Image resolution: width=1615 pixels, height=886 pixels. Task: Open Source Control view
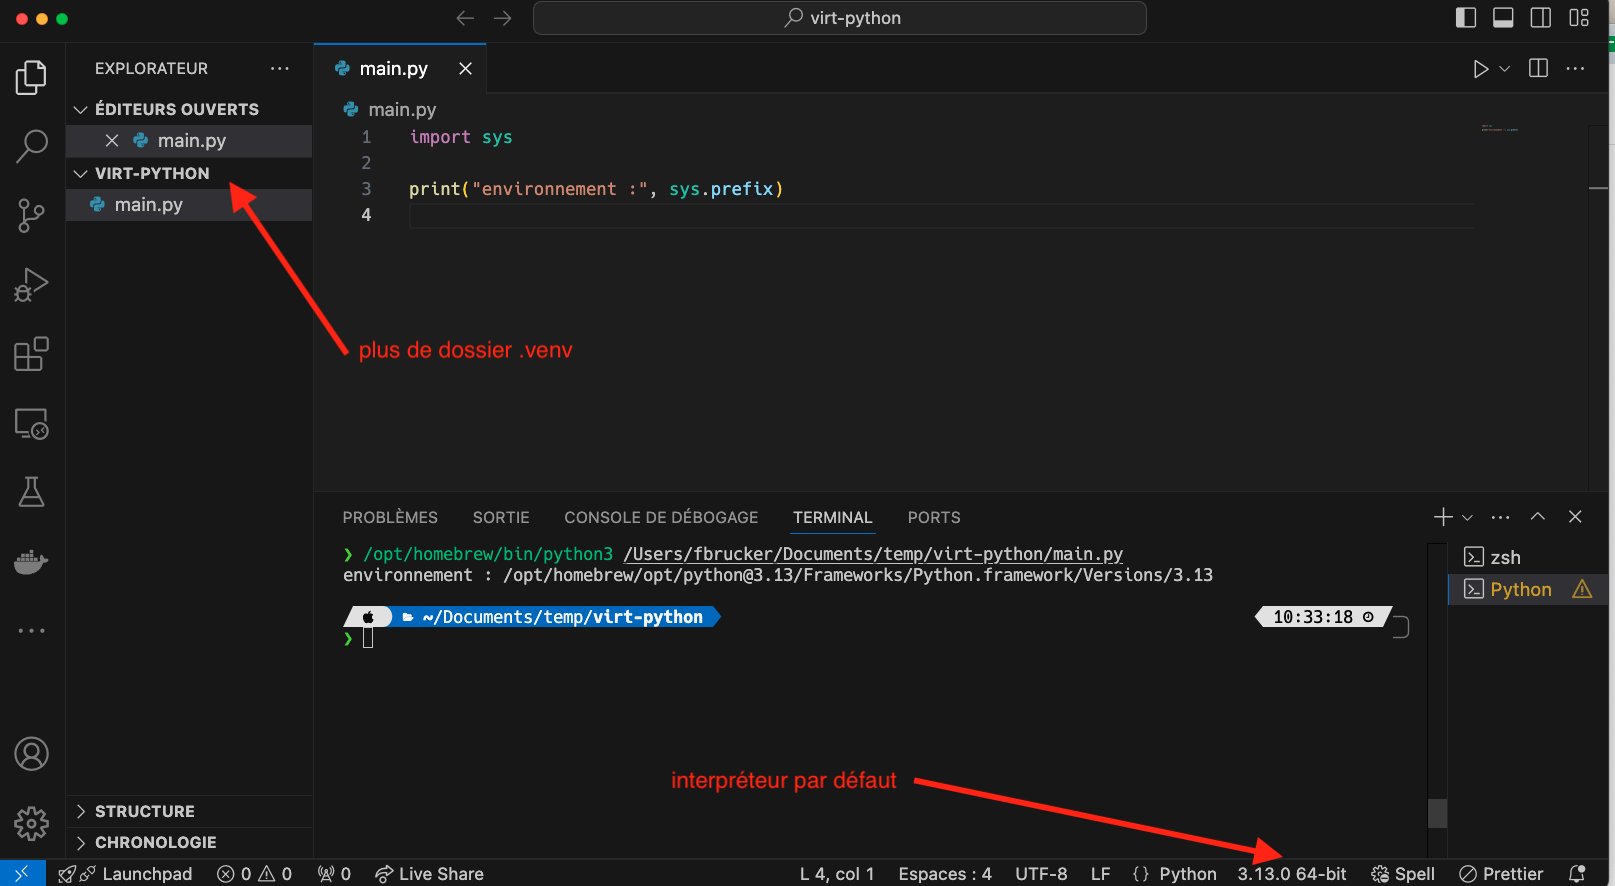(x=31, y=215)
